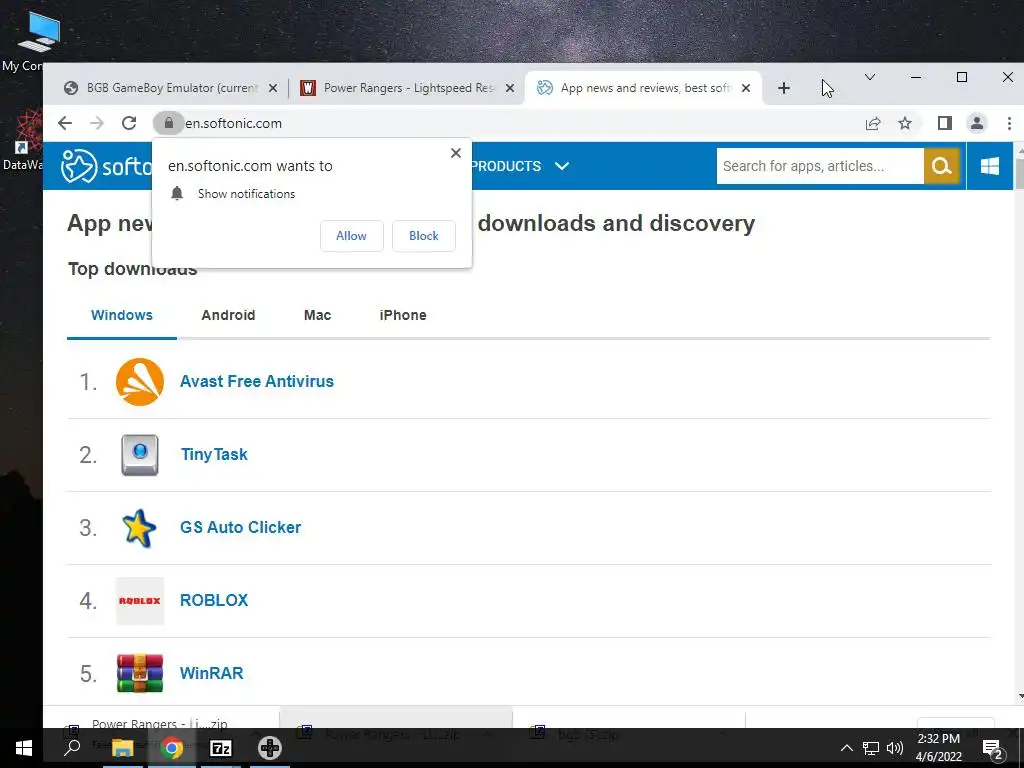1024x768 pixels.
Task: Select the iPhone downloads tab
Action: pyautogui.click(x=403, y=315)
